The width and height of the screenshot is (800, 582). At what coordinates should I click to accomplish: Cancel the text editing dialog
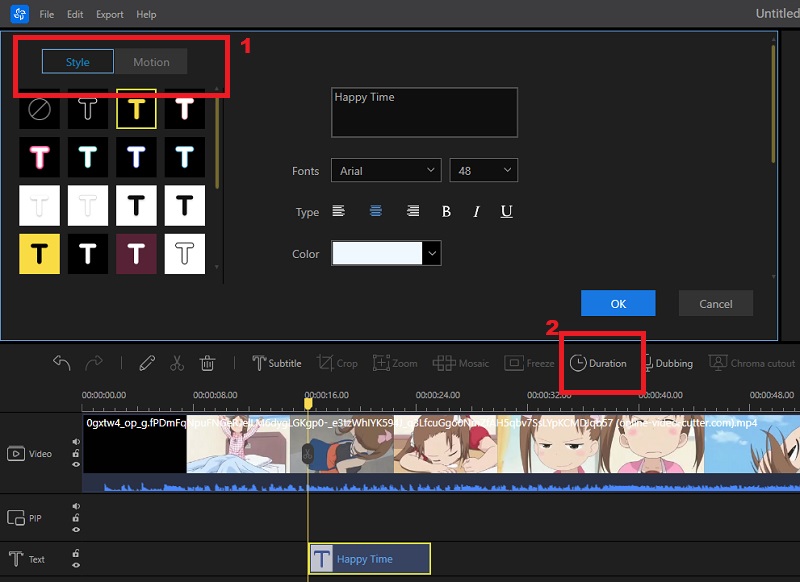[715, 303]
